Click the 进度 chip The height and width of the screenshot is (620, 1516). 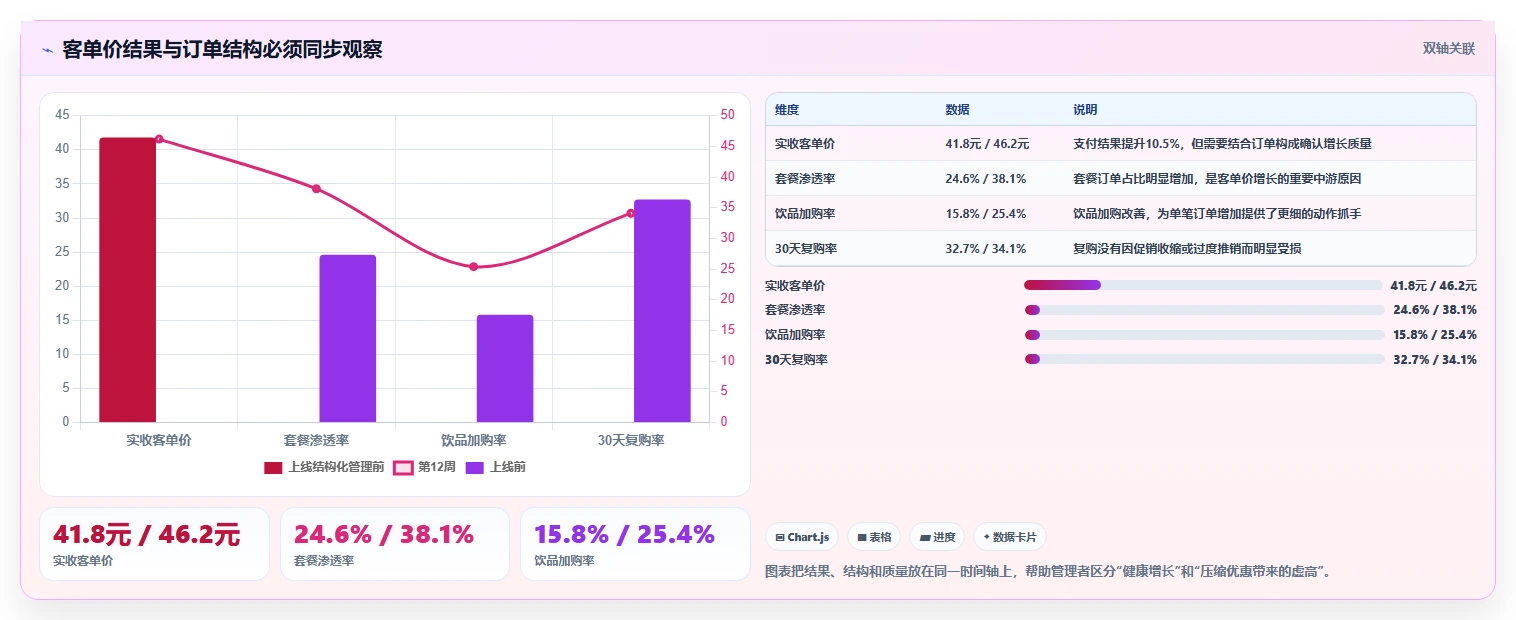tap(937, 537)
